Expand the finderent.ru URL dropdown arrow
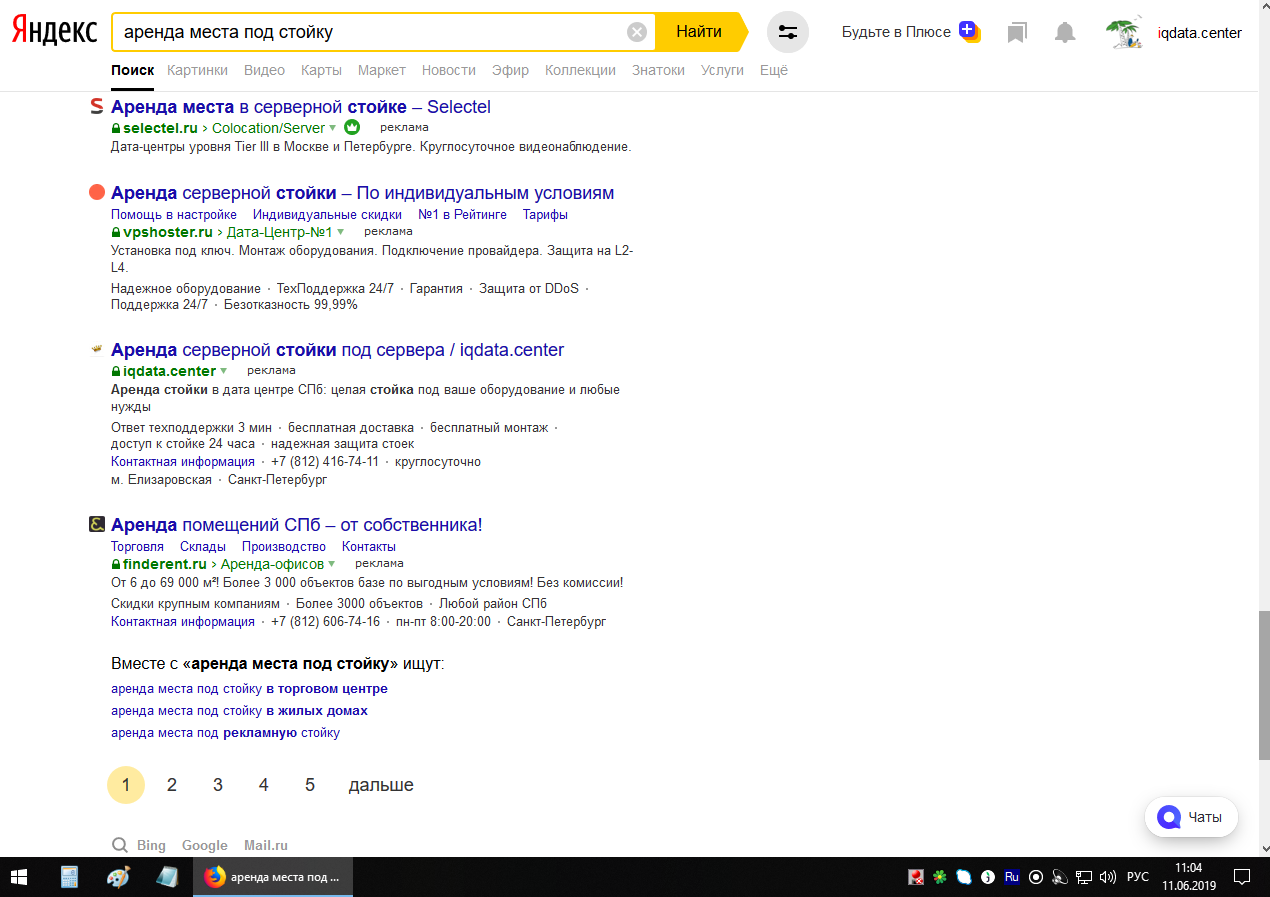Viewport: 1270px width, 897px height. click(x=331, y=564)
